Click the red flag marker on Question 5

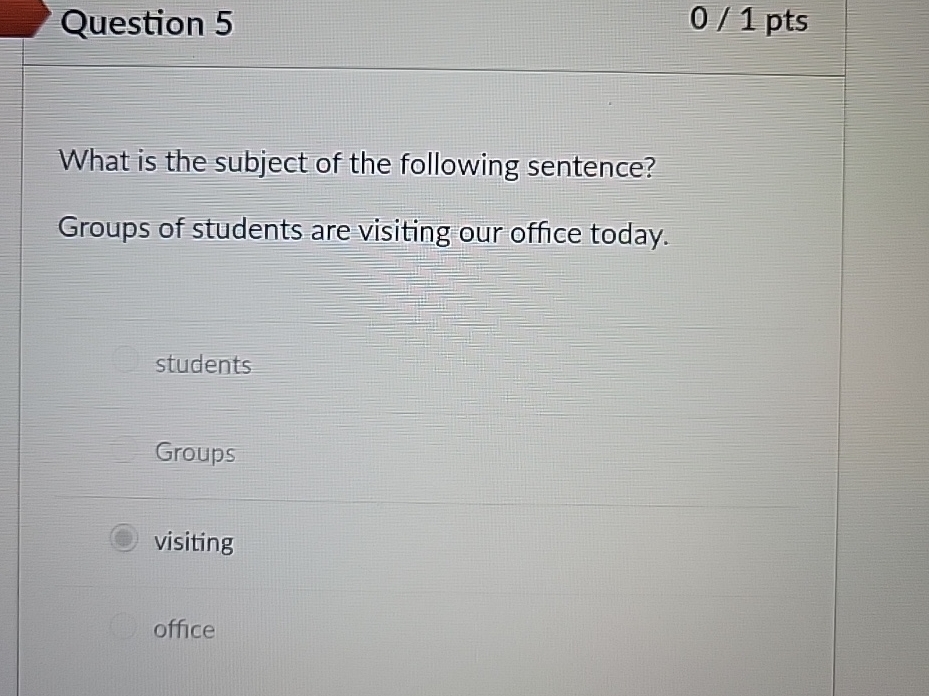[20, 18]
